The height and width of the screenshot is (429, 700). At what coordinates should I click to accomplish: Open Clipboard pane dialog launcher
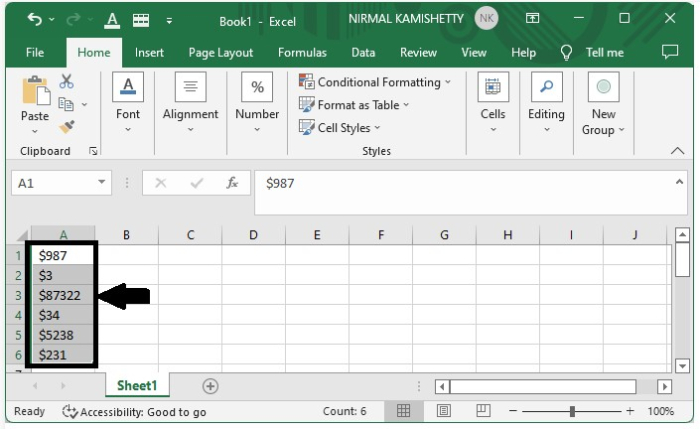coord(93,151)
